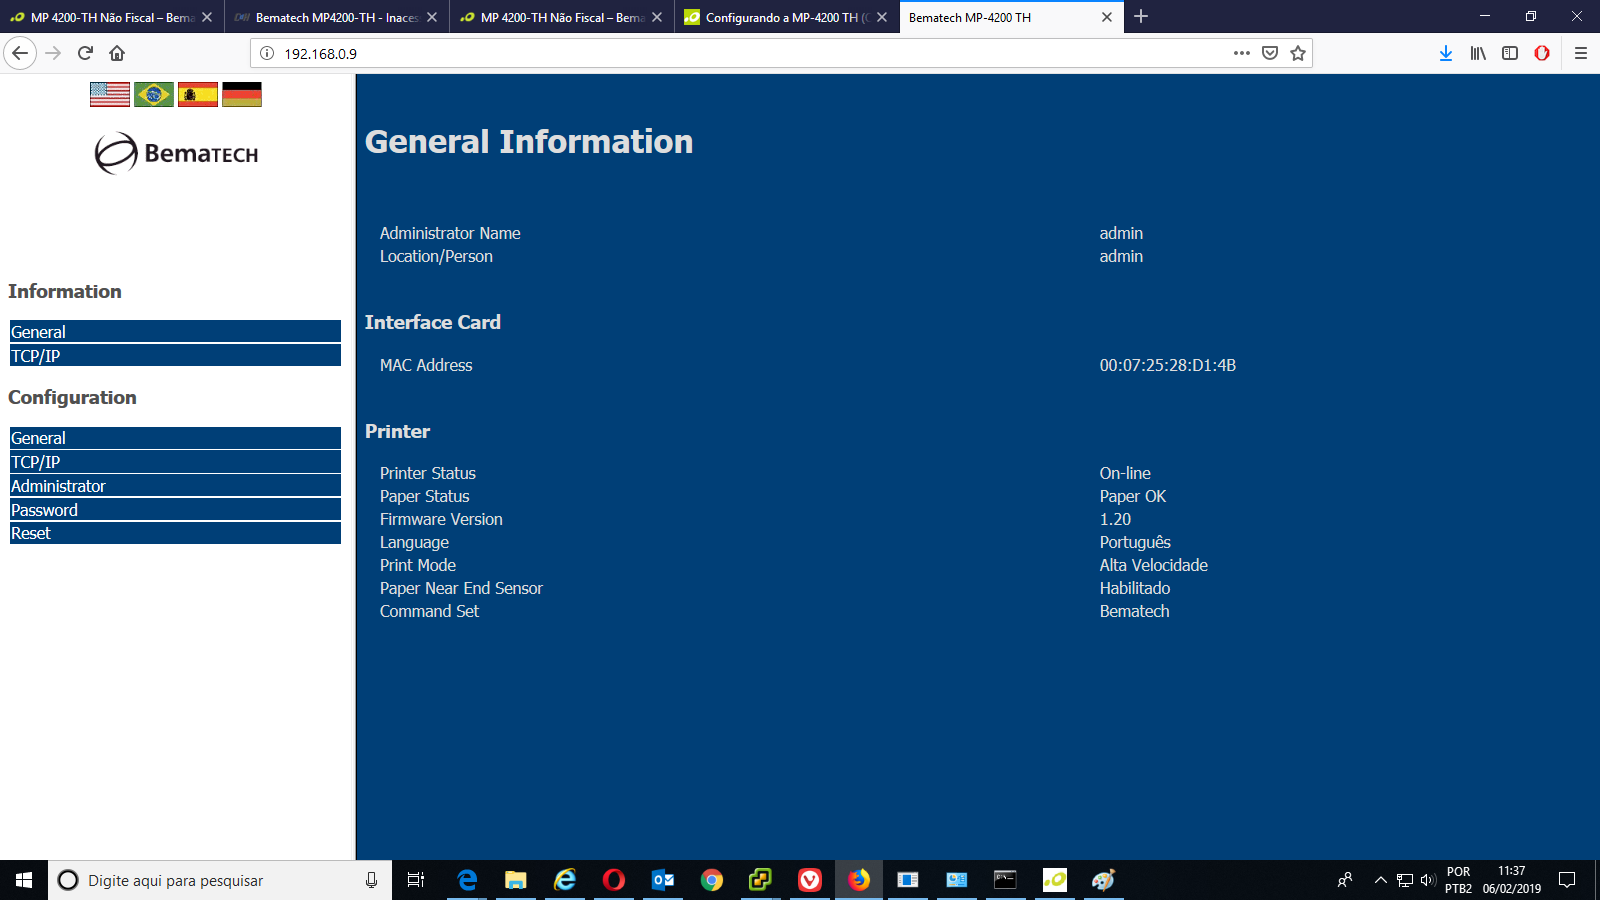Click the volume icon in system tray
The width and height of the screenshot is (1600, 900).
pos(1427,880)
